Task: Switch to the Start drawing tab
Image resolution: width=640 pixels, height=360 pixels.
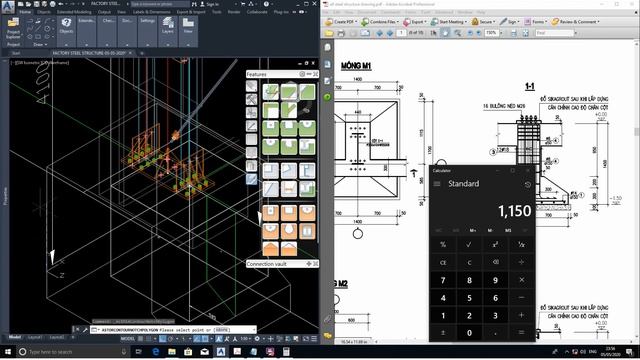Action: 16,53
